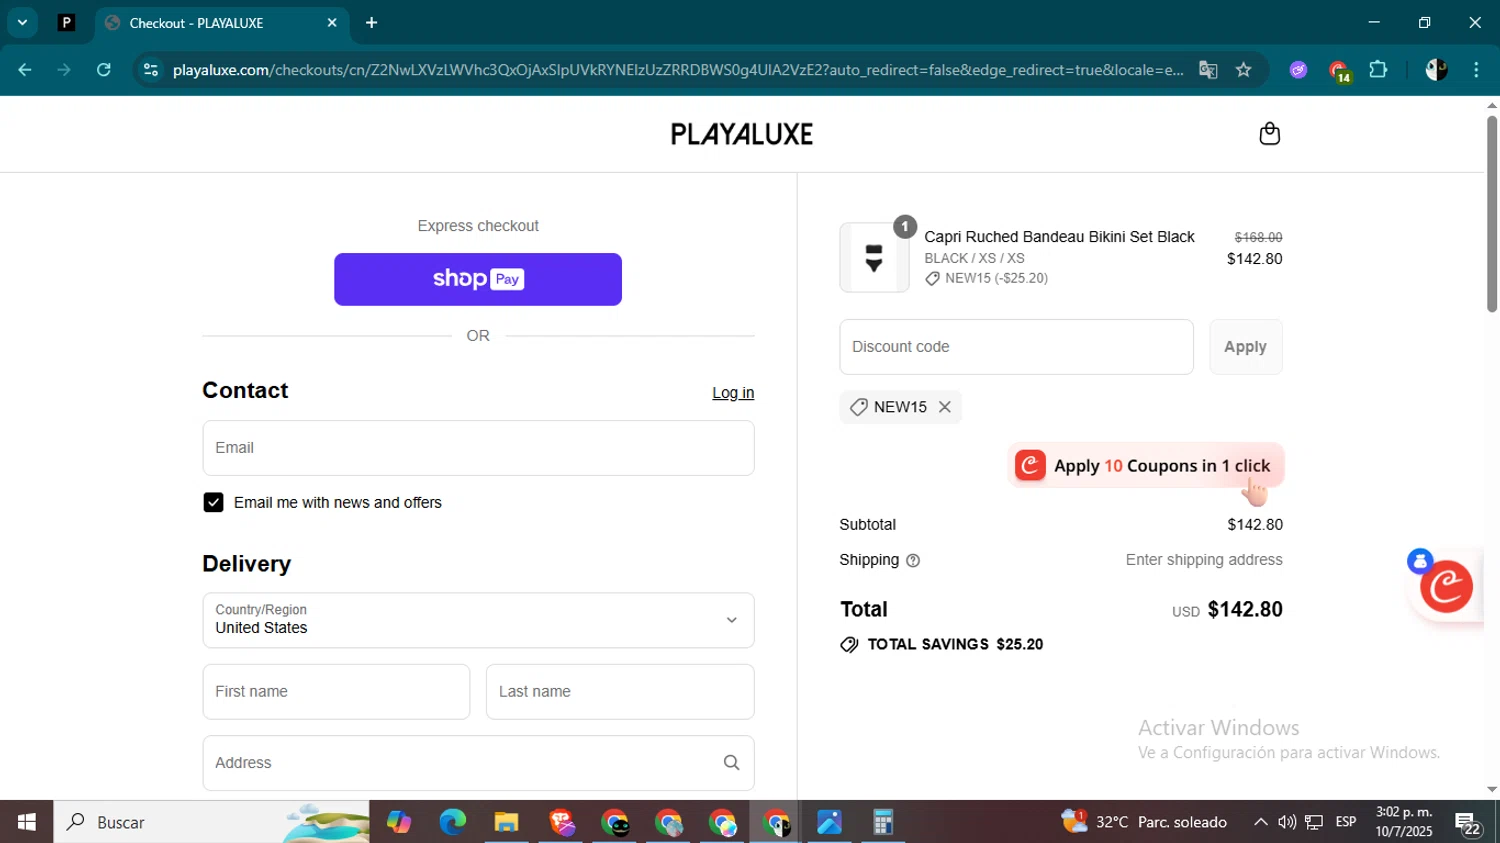The width and height of the screenshot is (1500, 843).
Task: Remove the NEW15 discount code
Action: [944, 407]
